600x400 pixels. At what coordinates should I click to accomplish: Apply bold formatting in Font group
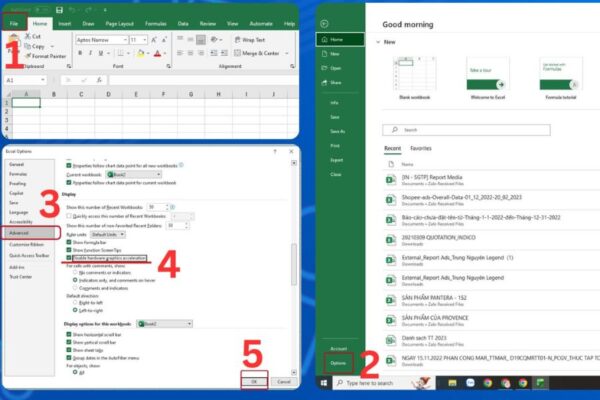coord(77,53)
